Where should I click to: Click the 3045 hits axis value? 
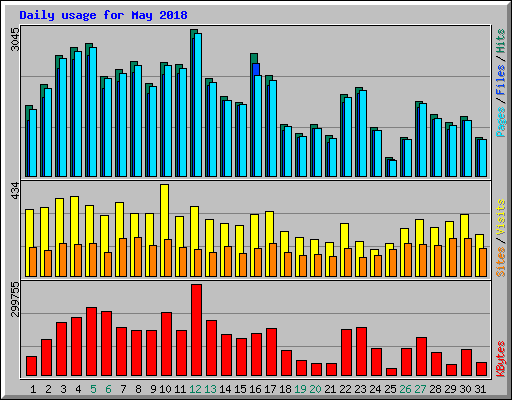pyautogui.click(x=15, y=39)
